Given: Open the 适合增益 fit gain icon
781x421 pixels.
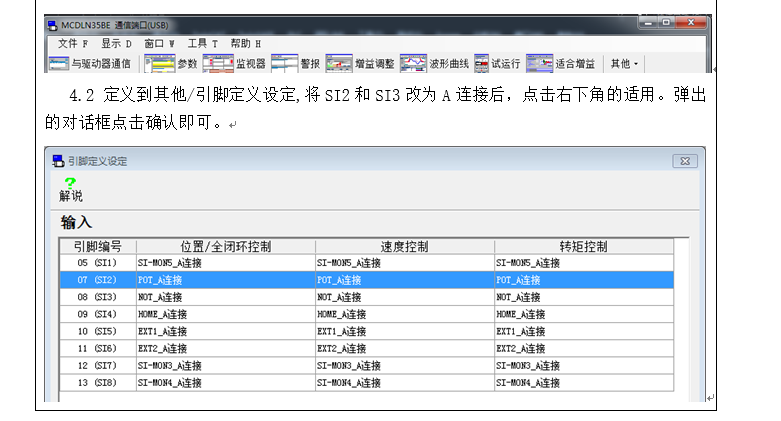Looking at the screenshot, I should 539,64.
